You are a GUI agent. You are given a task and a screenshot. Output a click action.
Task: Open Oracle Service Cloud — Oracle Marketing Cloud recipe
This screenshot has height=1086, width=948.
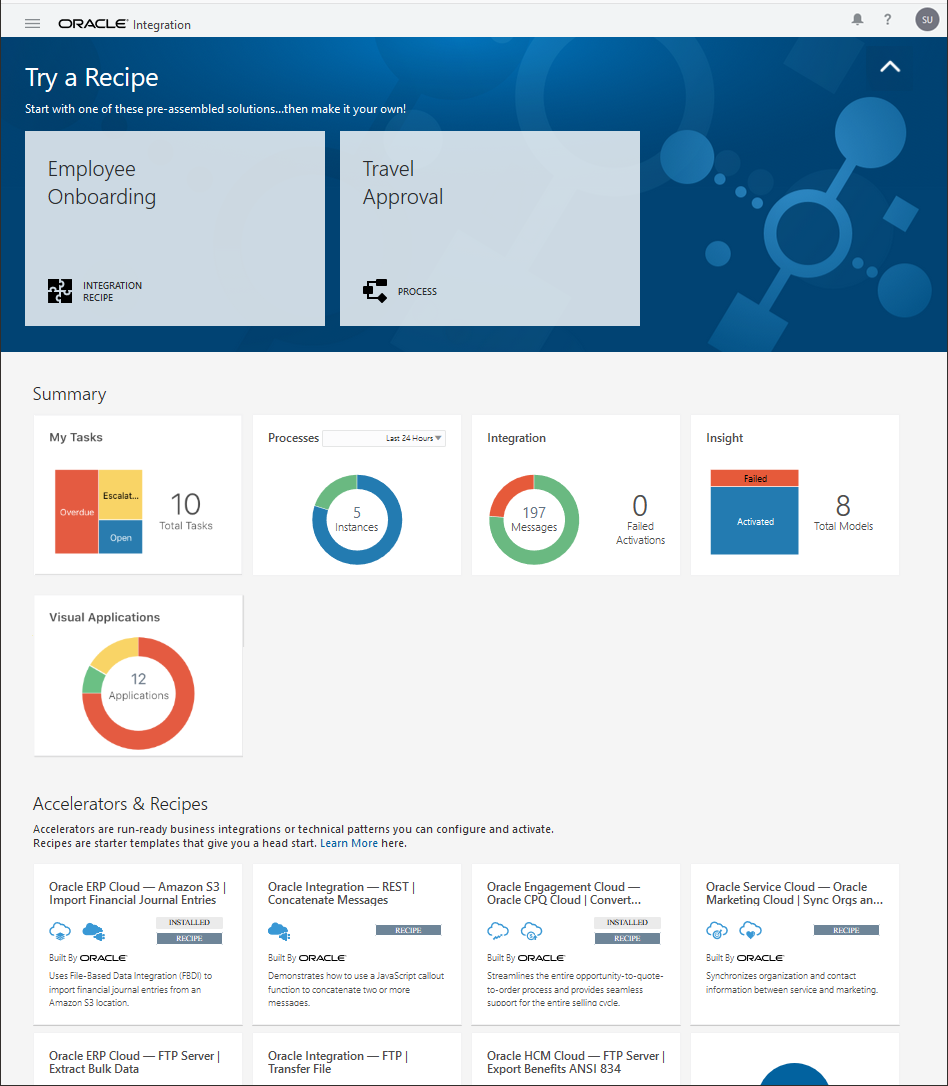pyautogui.click(x=795, y=944)
